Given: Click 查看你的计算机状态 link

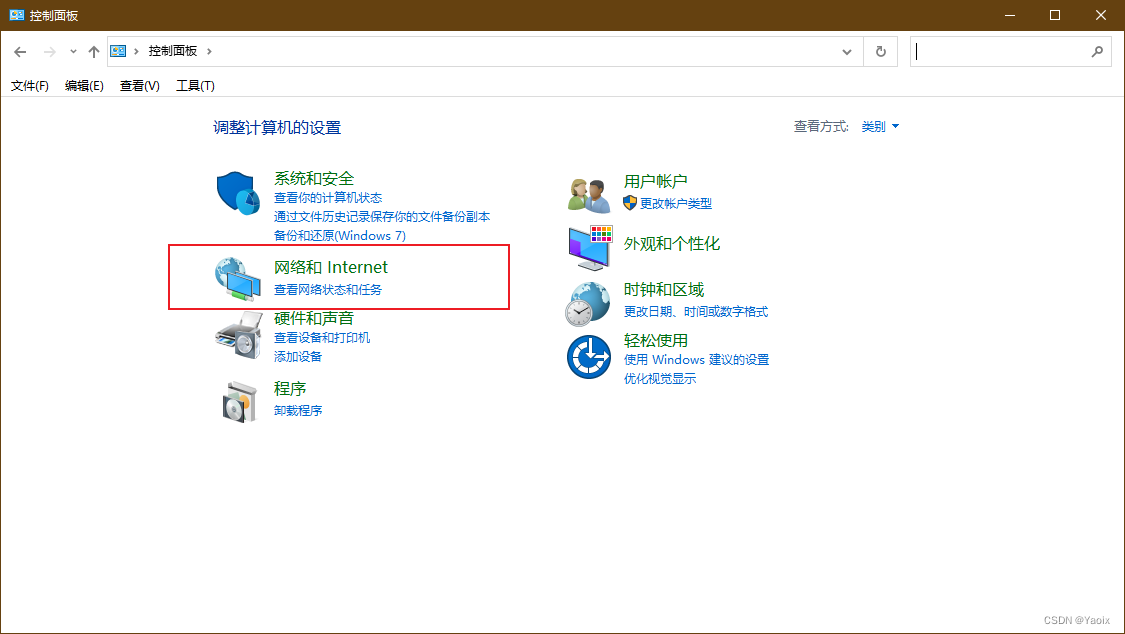Looking at the screenshot, I should click(x=328, y=198).
